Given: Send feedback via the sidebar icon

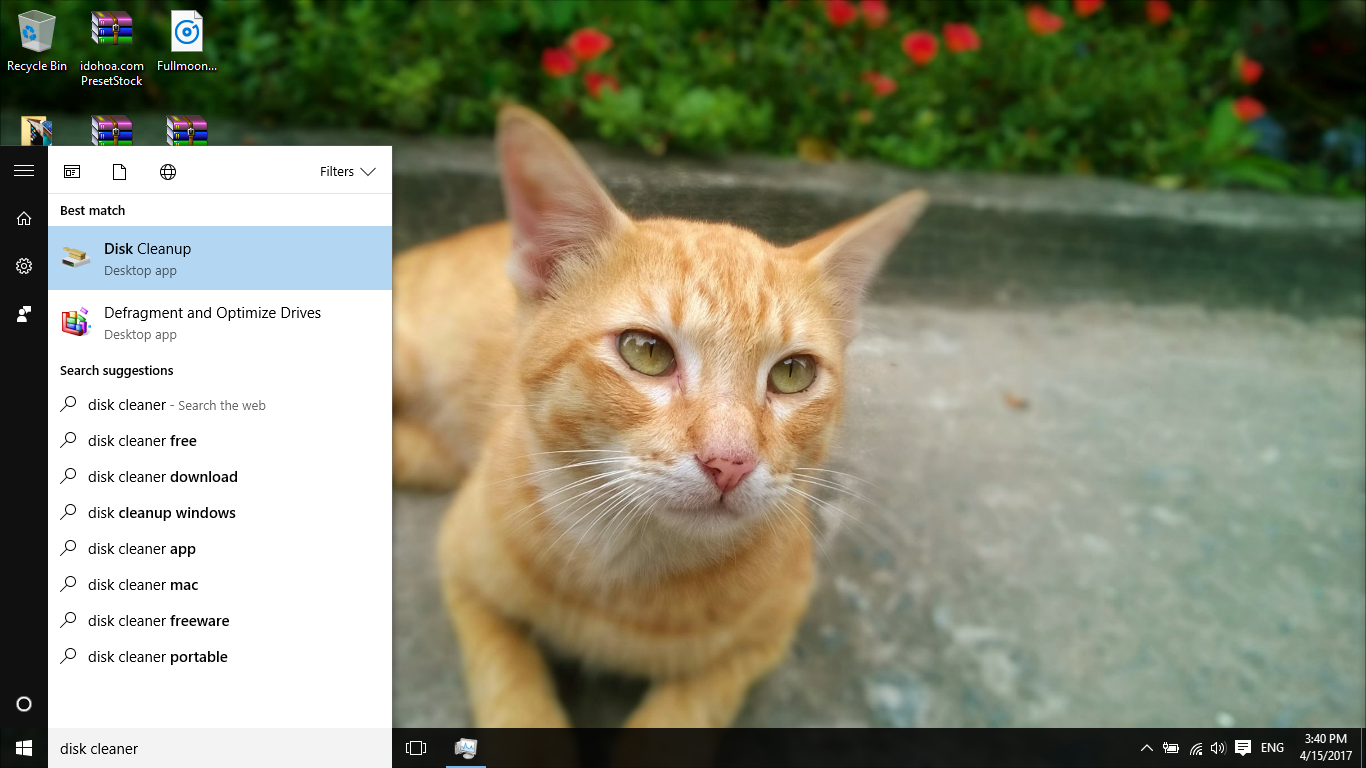Looking at the screenshot, I should point(24,314).
